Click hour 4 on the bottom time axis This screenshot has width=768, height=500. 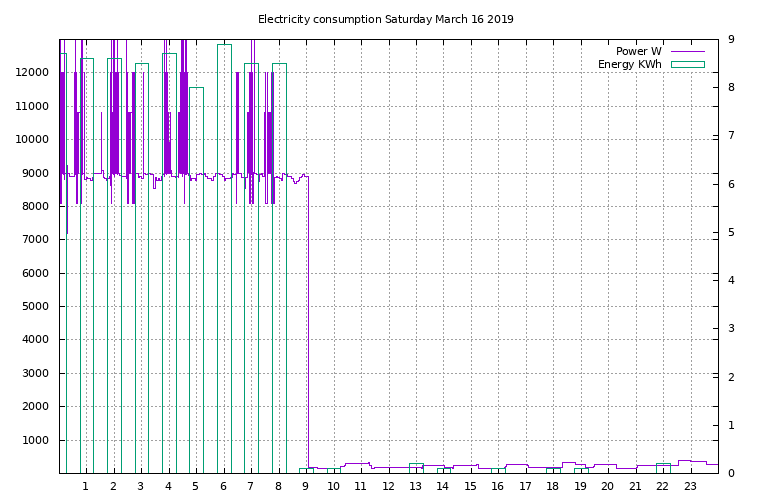(168, 486)
